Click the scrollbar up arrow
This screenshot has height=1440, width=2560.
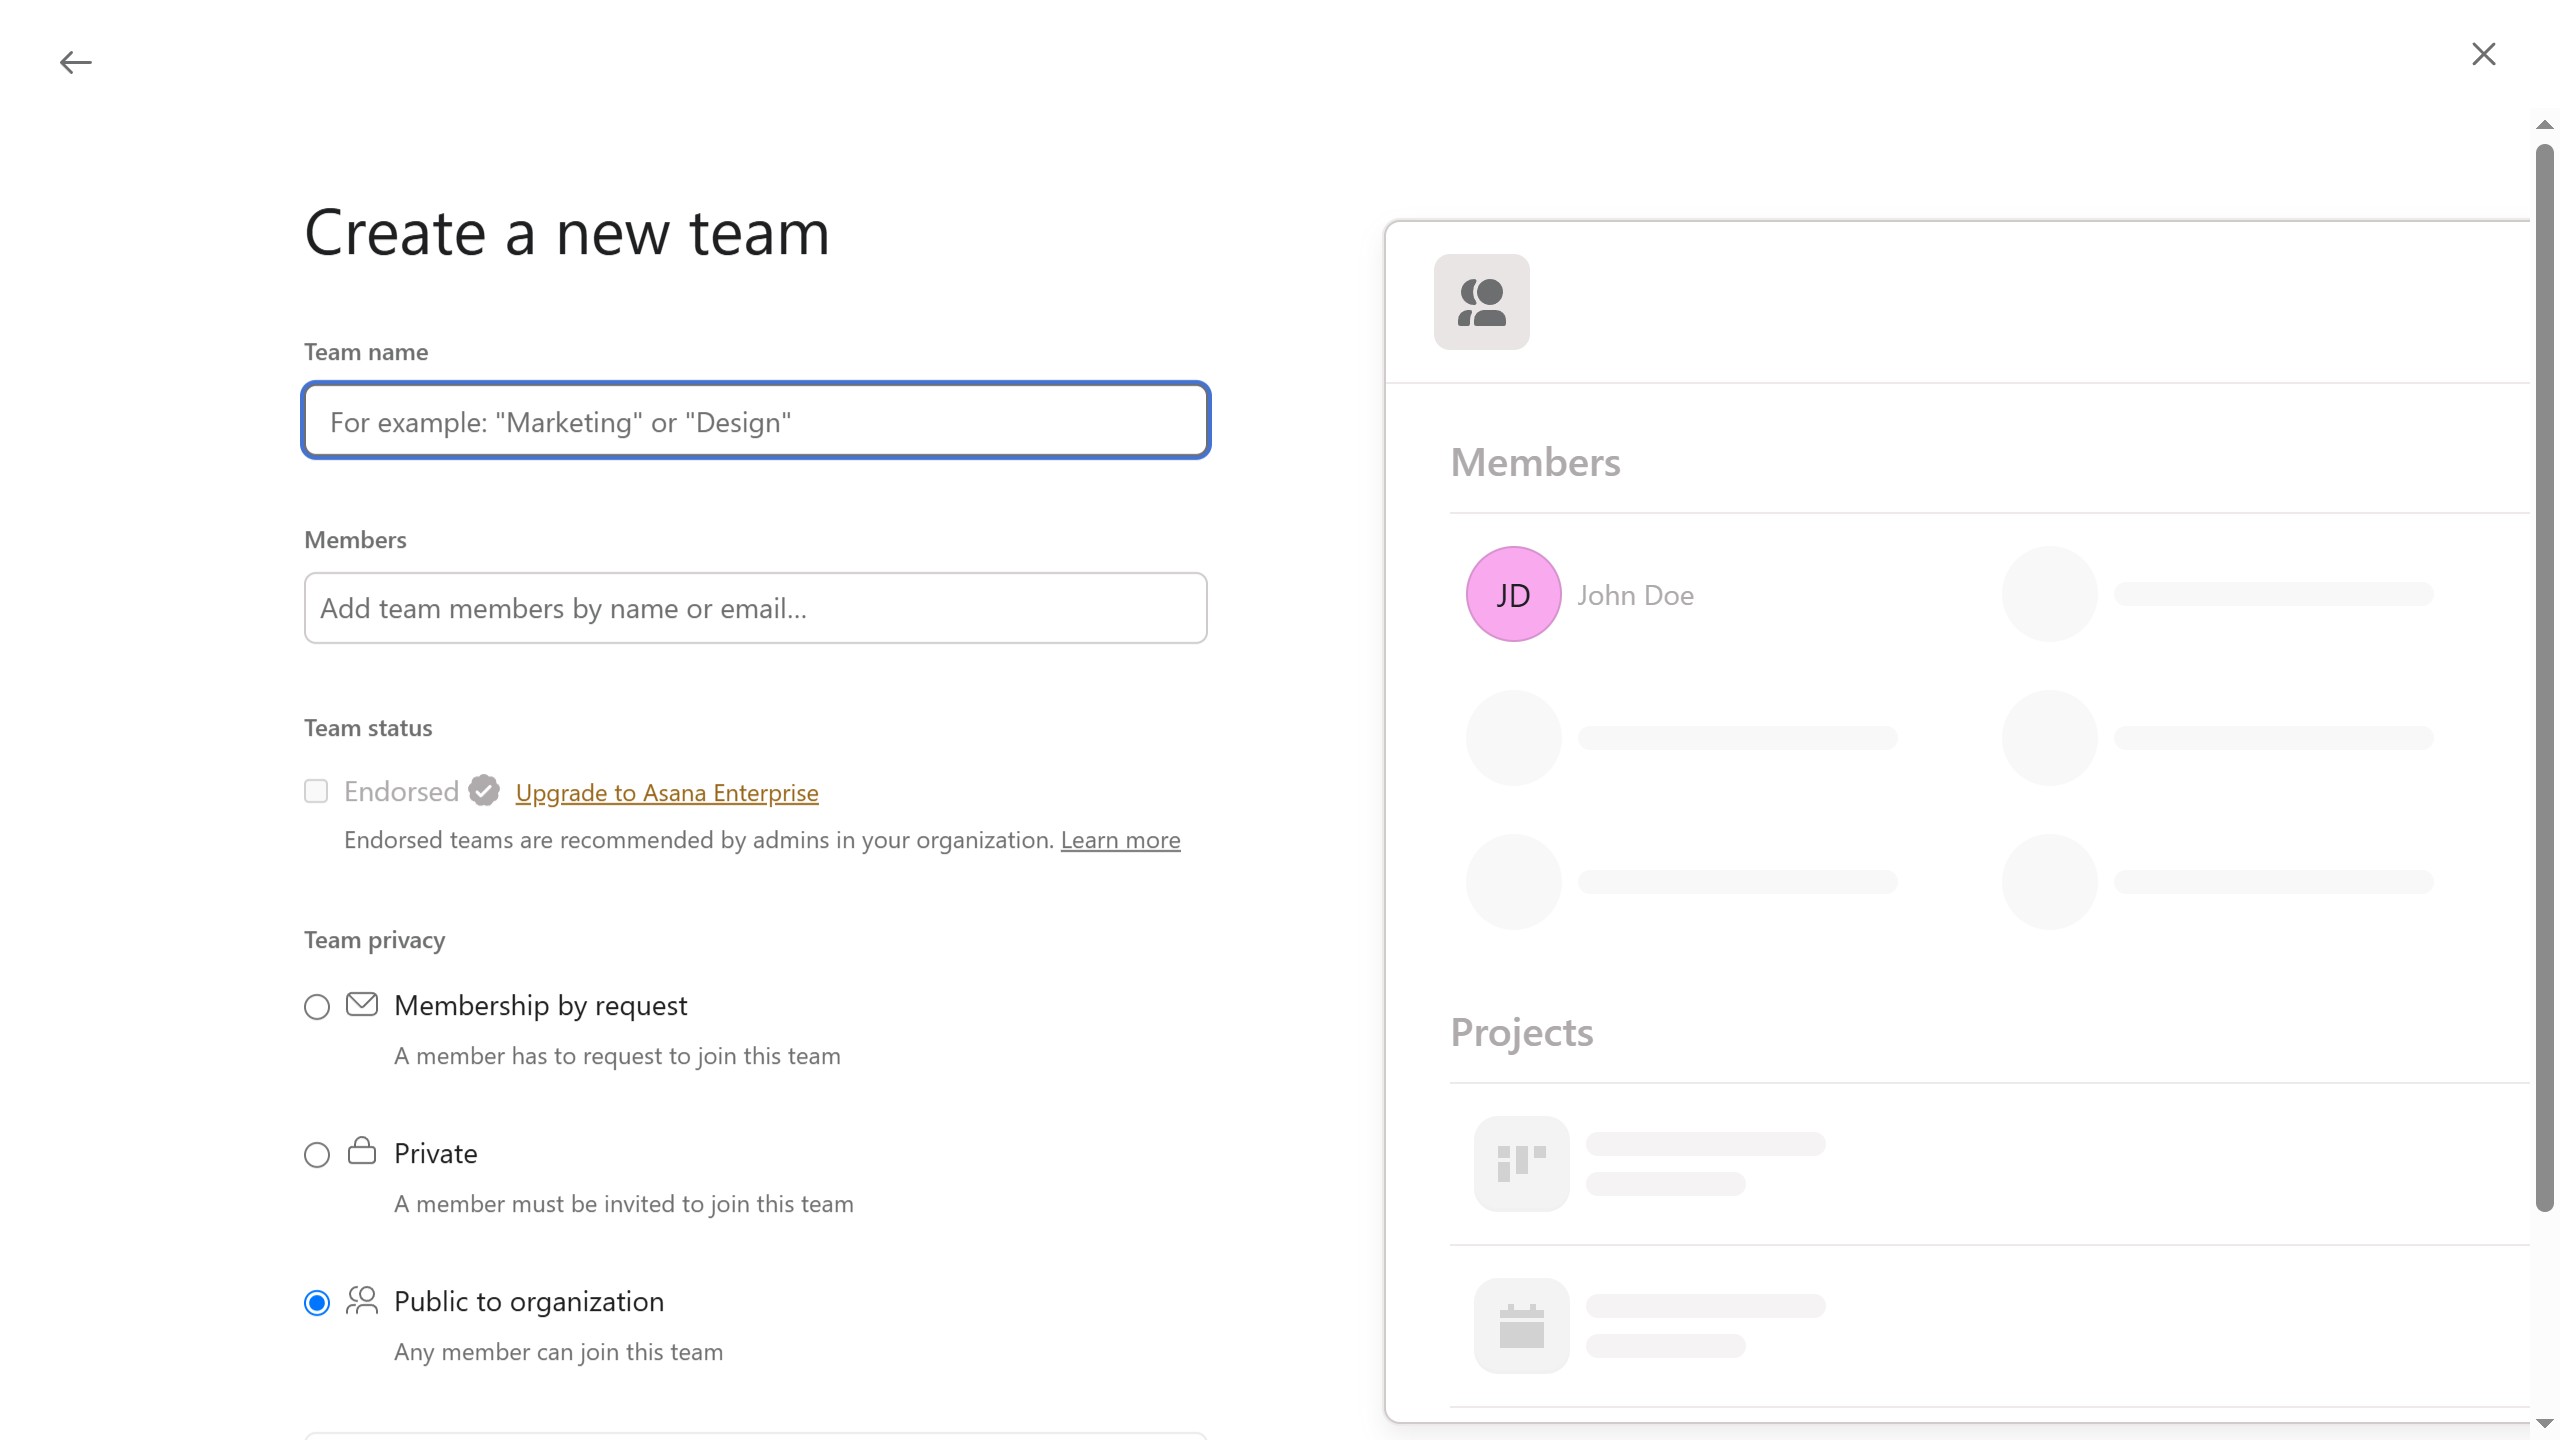click(2545, 125)
